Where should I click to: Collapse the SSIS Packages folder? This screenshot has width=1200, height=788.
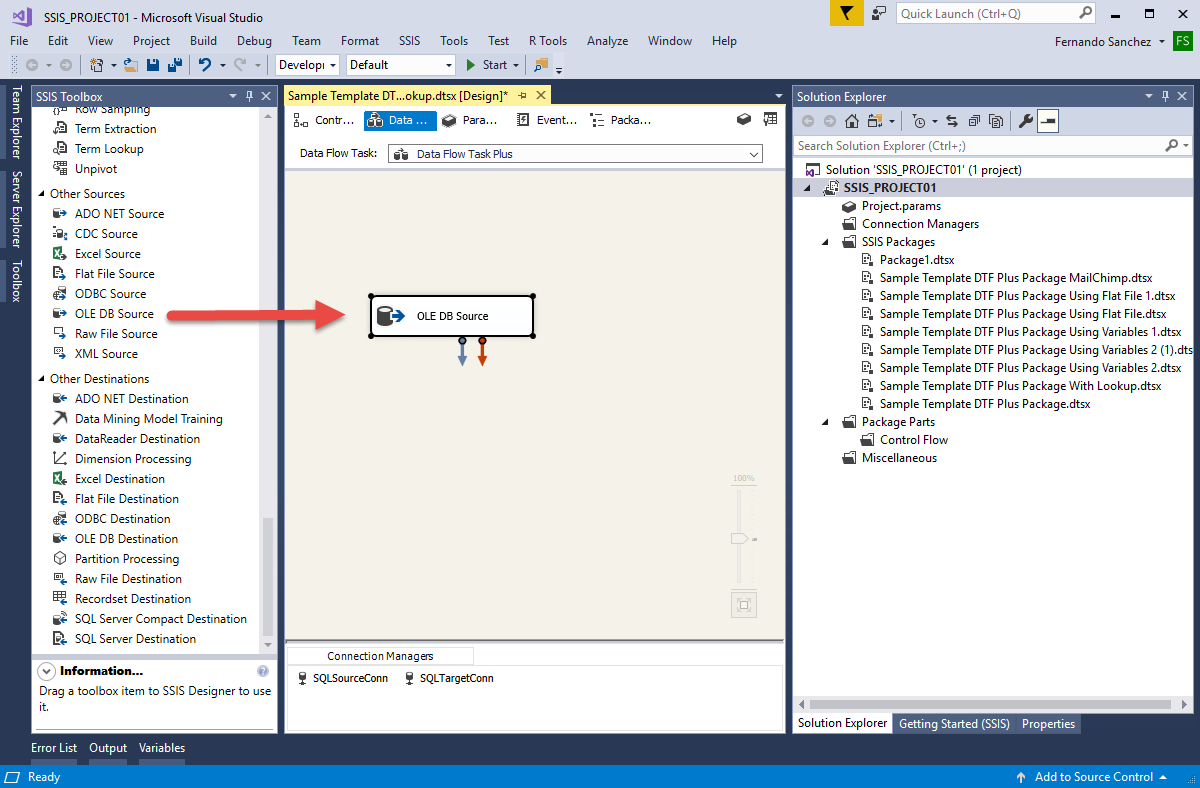(825, 242)
